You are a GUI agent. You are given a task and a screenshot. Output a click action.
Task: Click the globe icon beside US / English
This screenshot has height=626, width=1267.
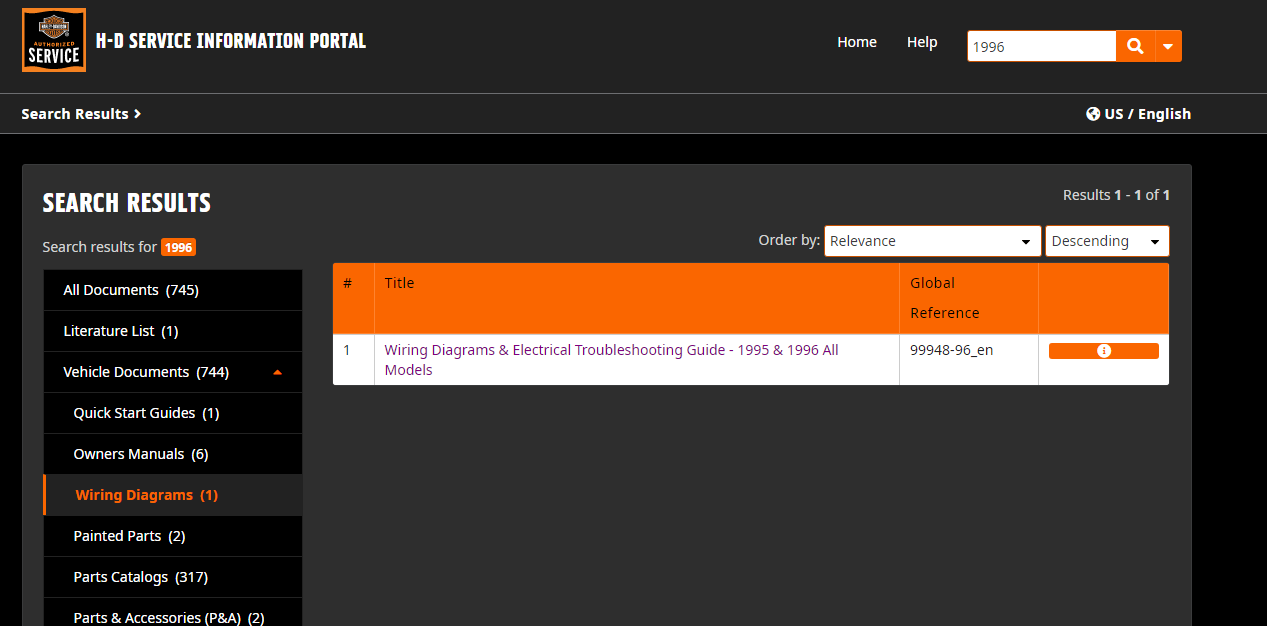coord(1093,114)
